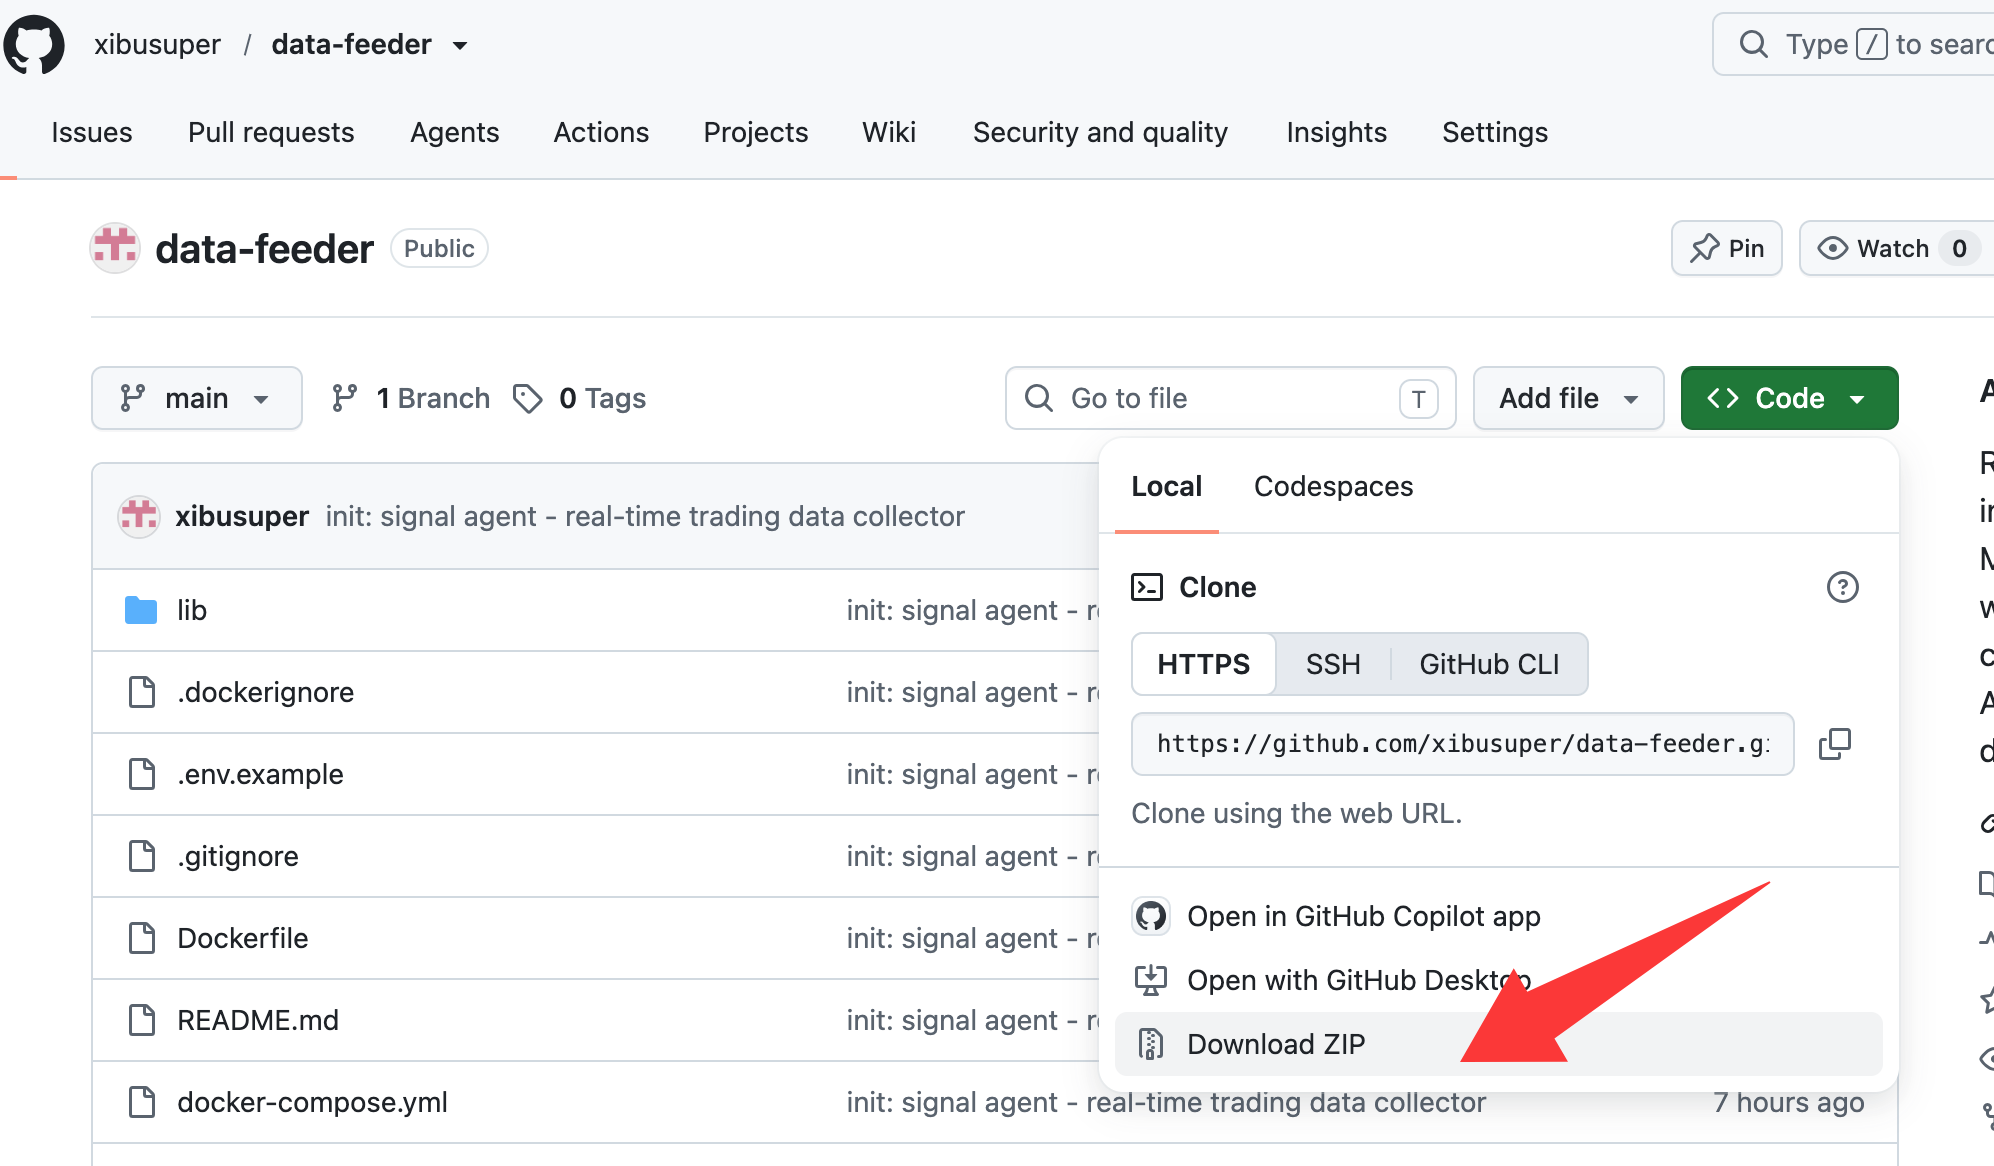Choose Open in GitHub Copilot app

click(x=1498, y=916)
